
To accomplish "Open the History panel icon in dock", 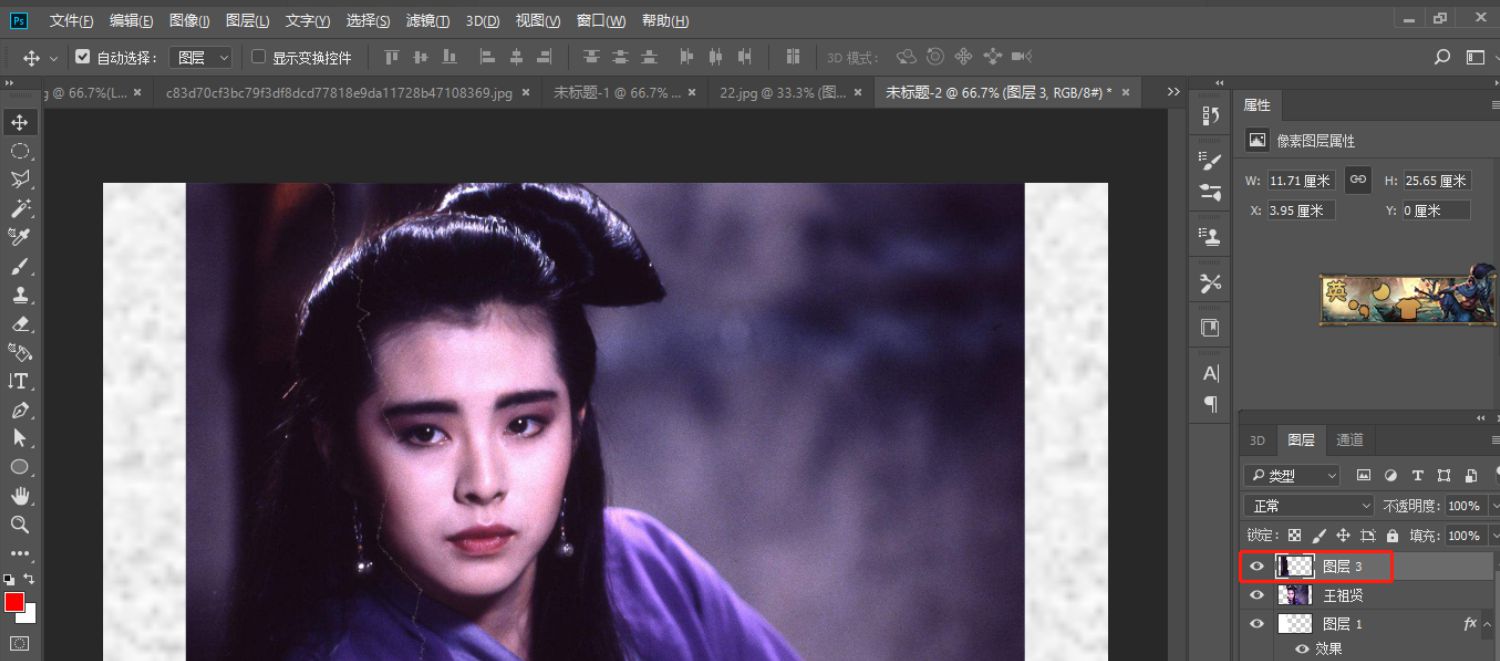I will 1211,116.
